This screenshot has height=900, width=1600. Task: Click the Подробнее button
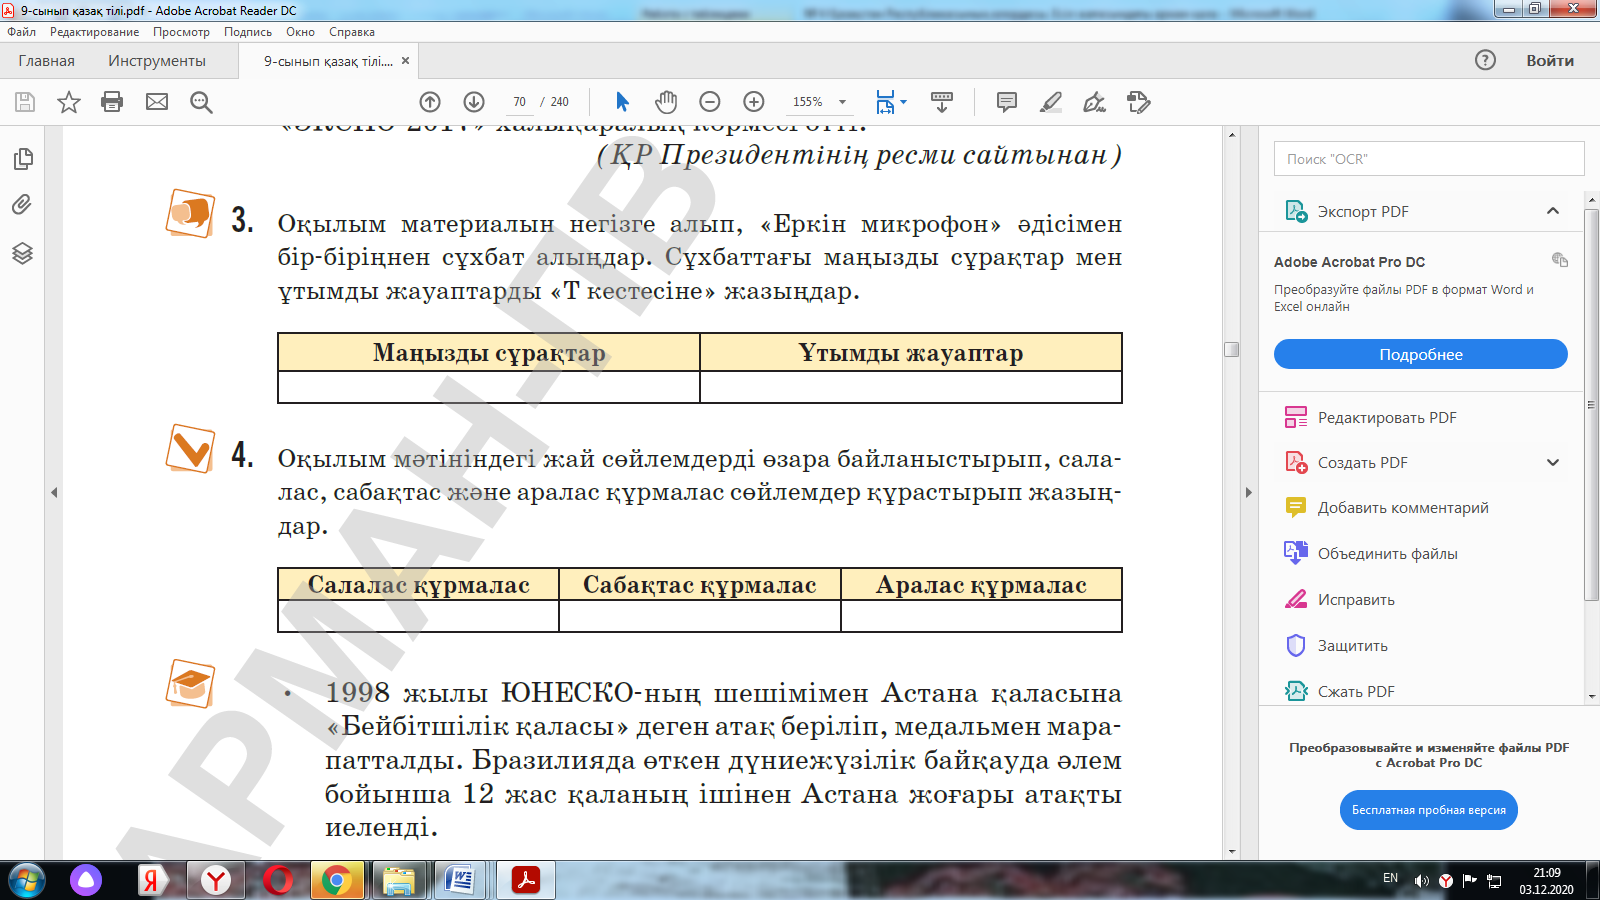1420,355
